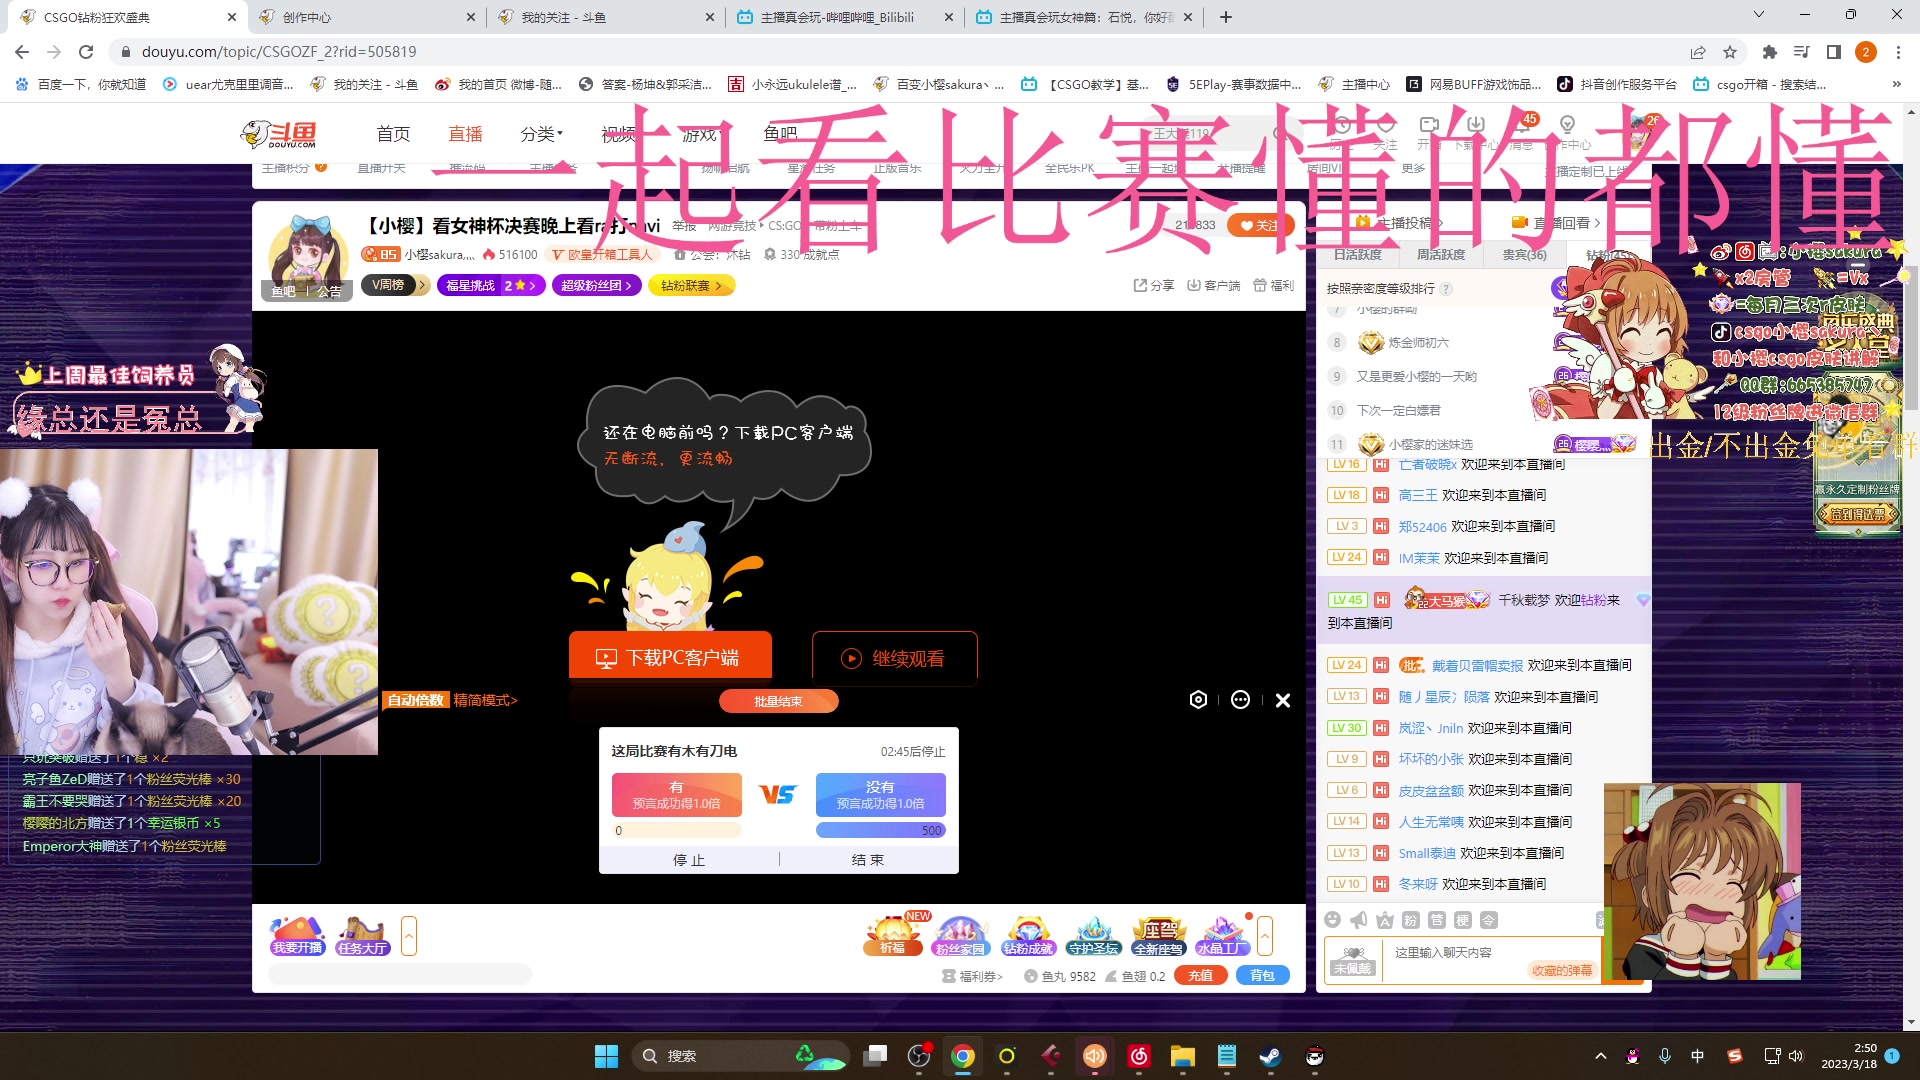Click 停止 on the prediction panel
Screen dimensions: 1920x1080
tap(689, 860)
